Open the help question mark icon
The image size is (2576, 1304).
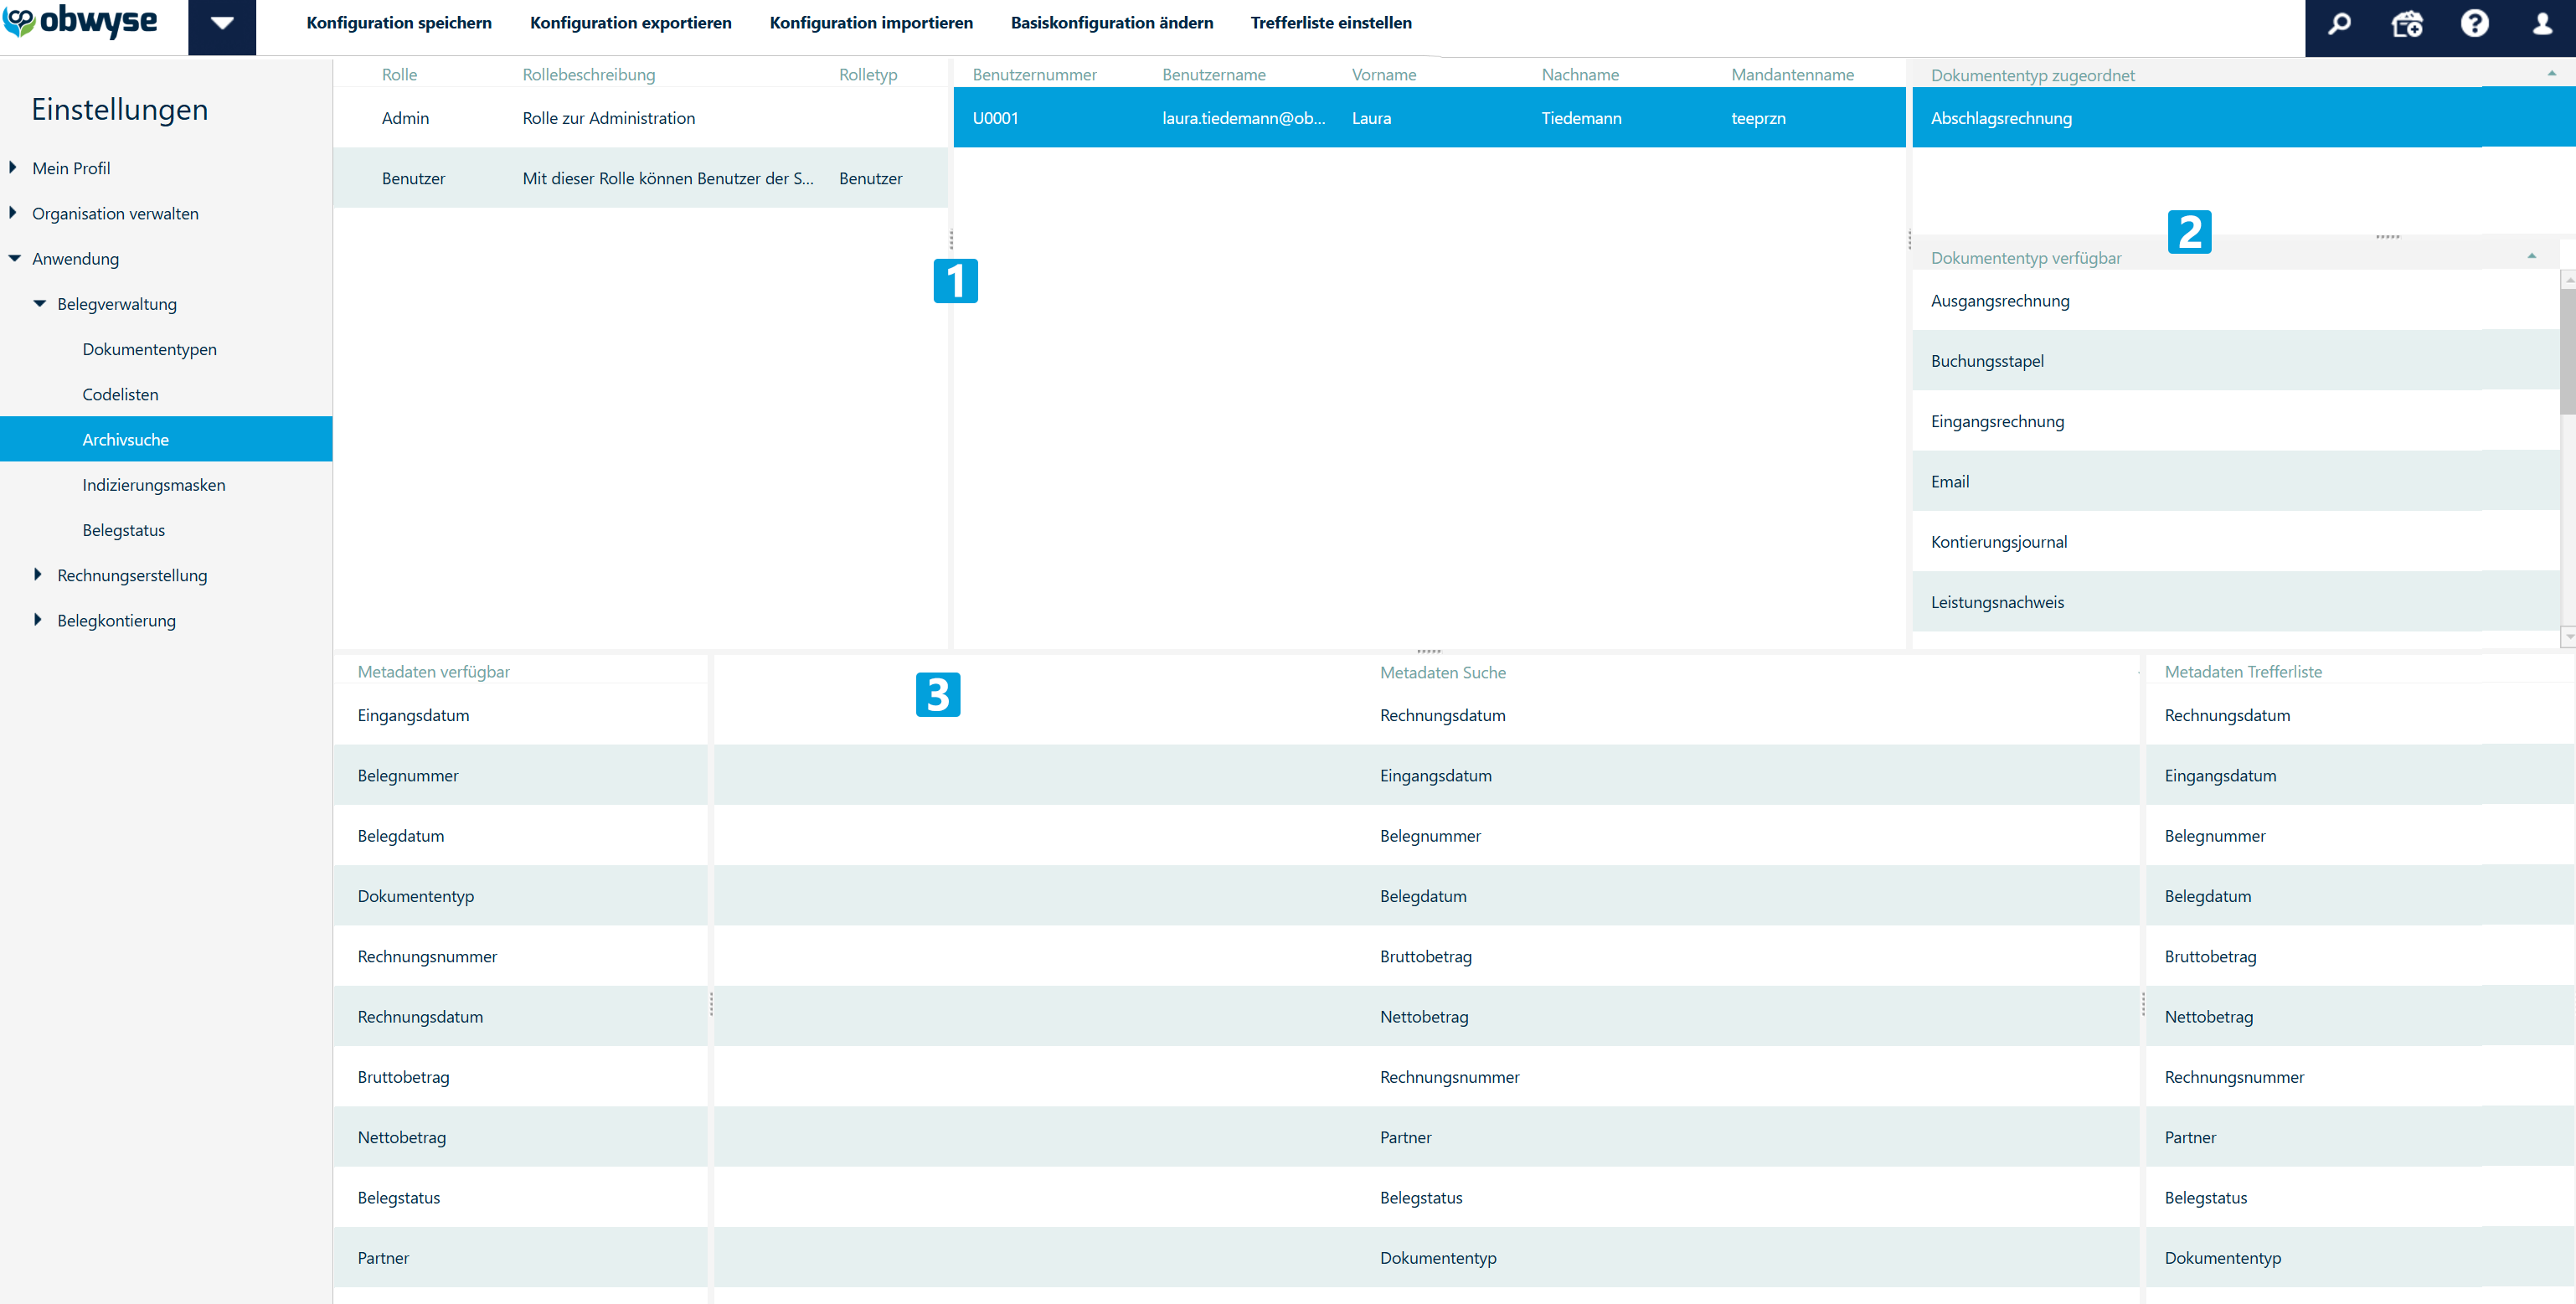pyautogui.click(x=2474, y=24)
